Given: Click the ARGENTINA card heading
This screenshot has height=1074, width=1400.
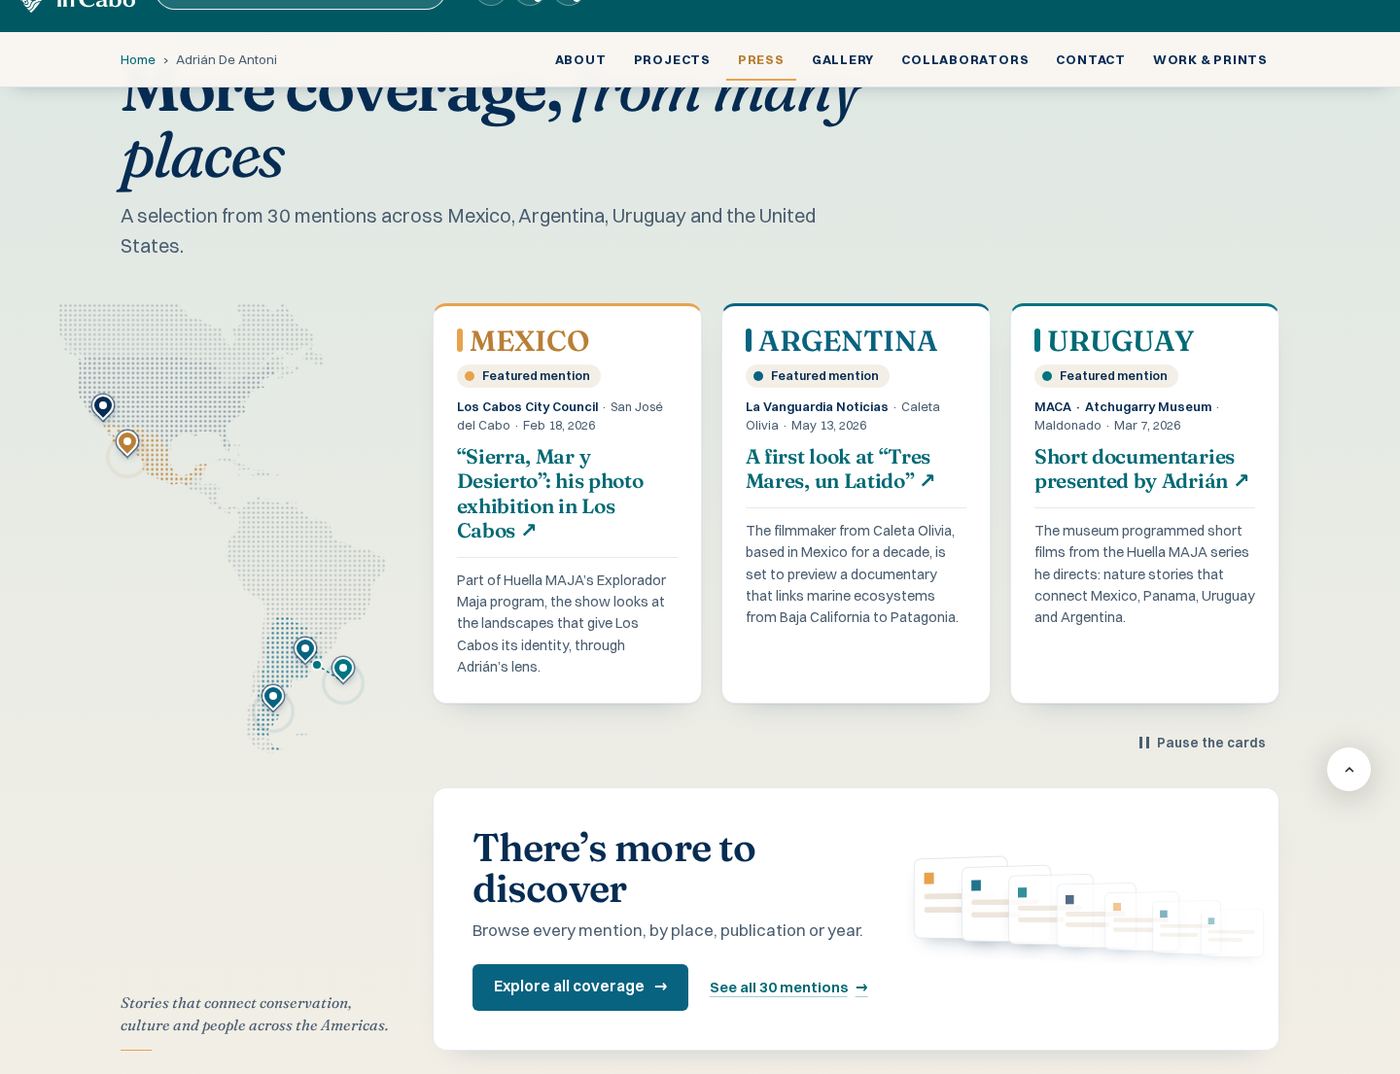Looking at the screenshot, I should point(848,341).
